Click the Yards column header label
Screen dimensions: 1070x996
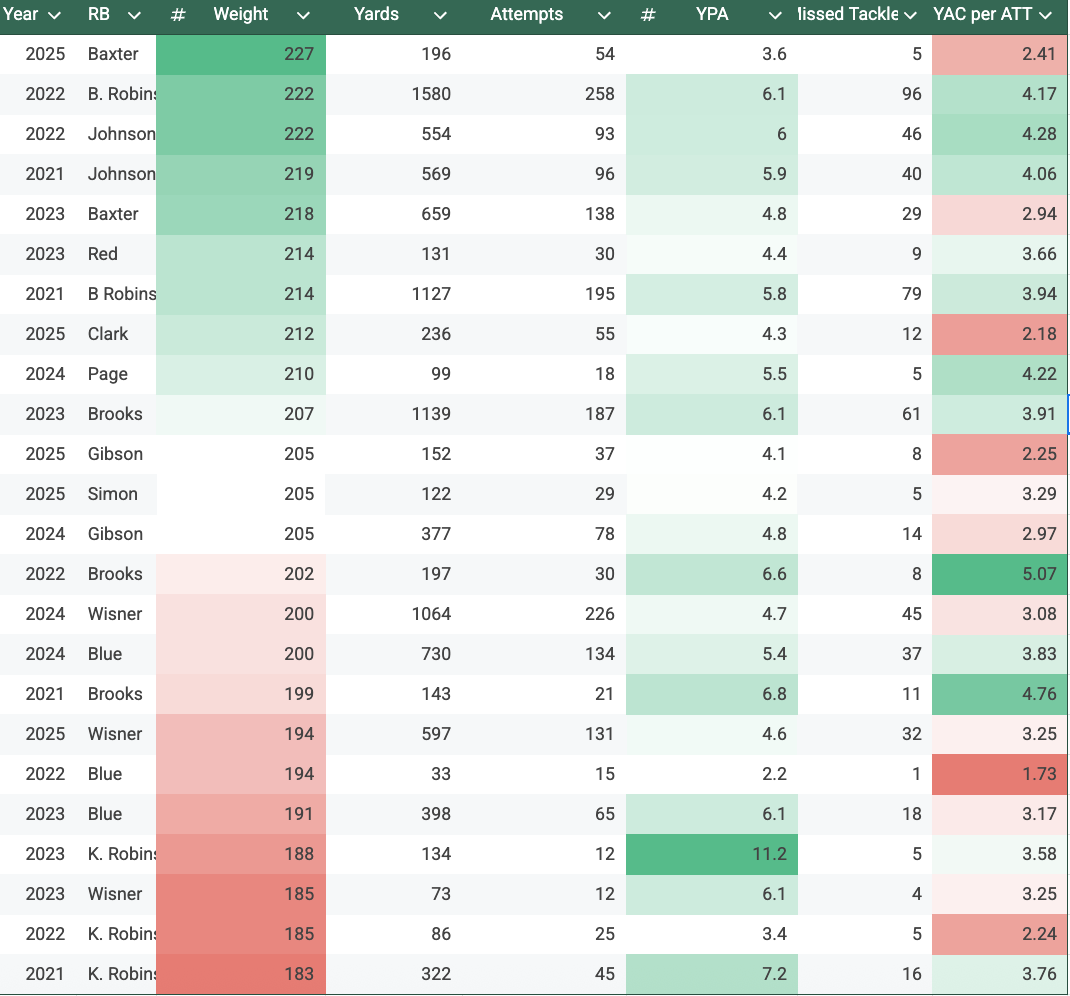point(376,15)
